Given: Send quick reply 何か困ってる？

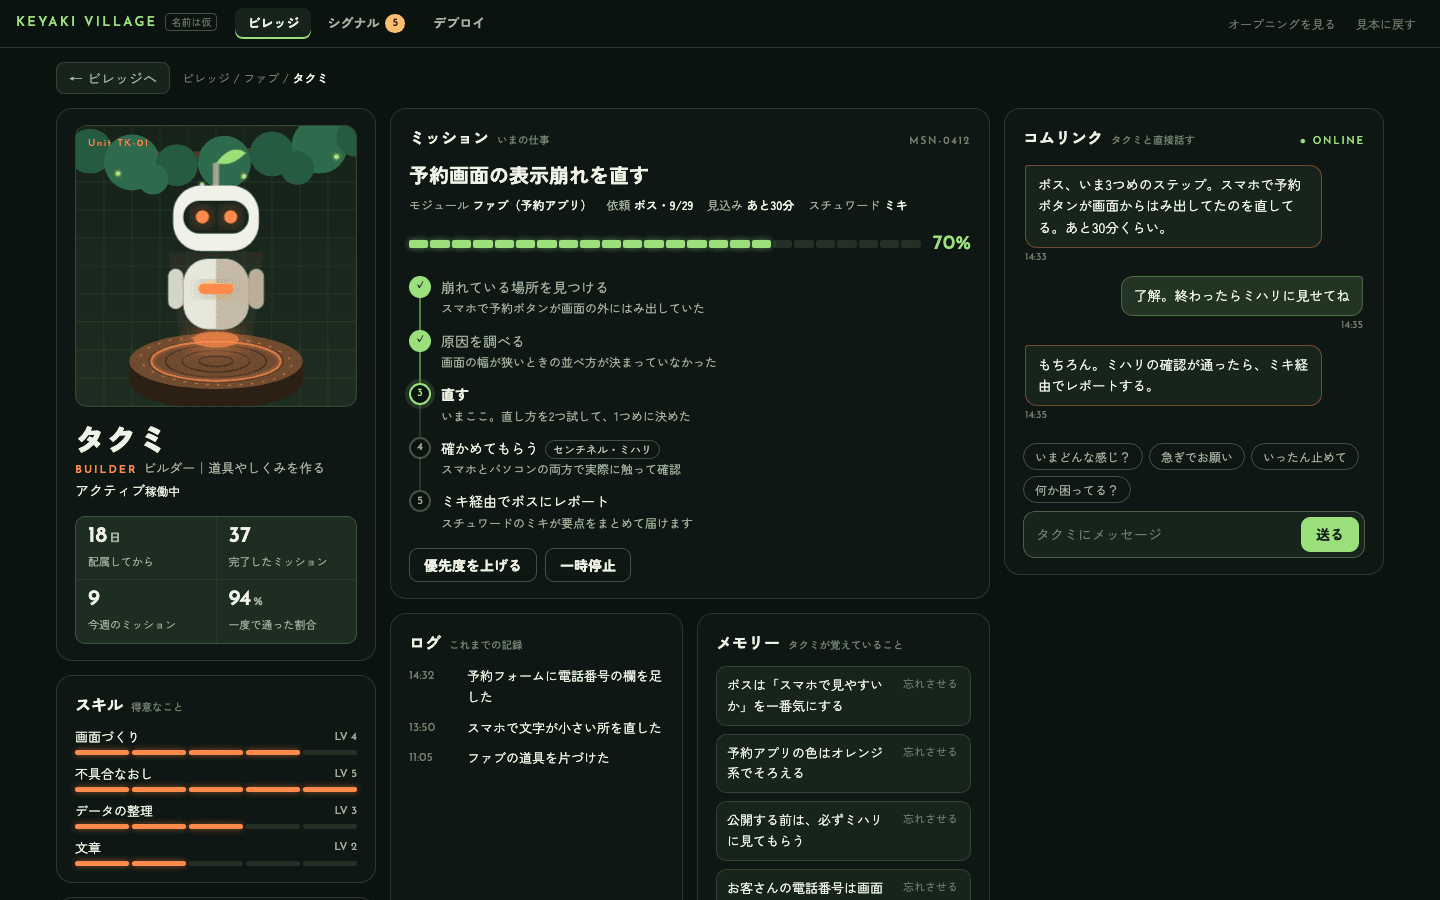Looking at the screenshot, I should pos(1077,490).
